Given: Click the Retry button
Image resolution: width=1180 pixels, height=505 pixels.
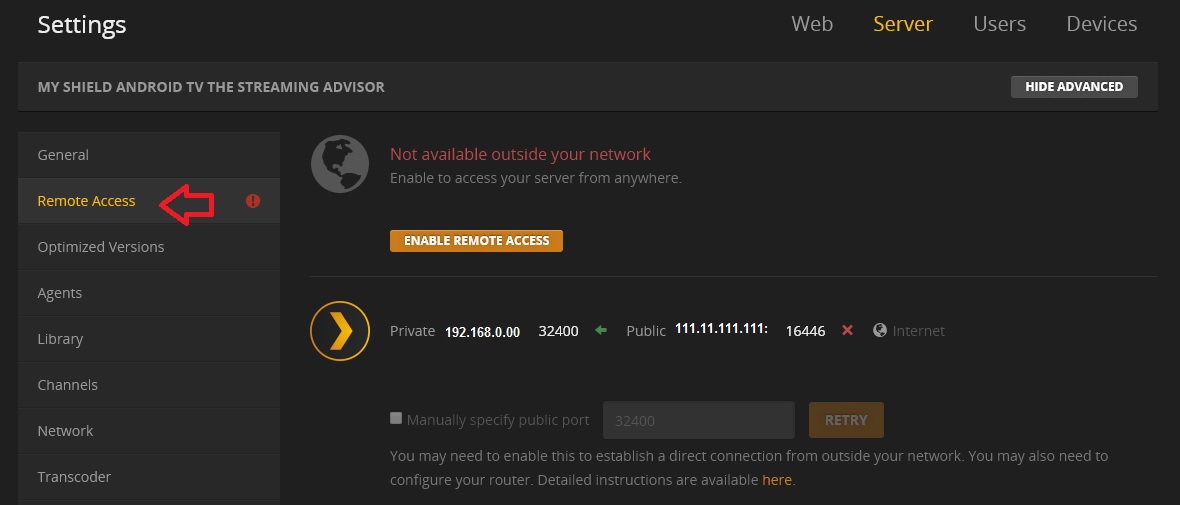Looking at the screenshot, I should 846,420.
